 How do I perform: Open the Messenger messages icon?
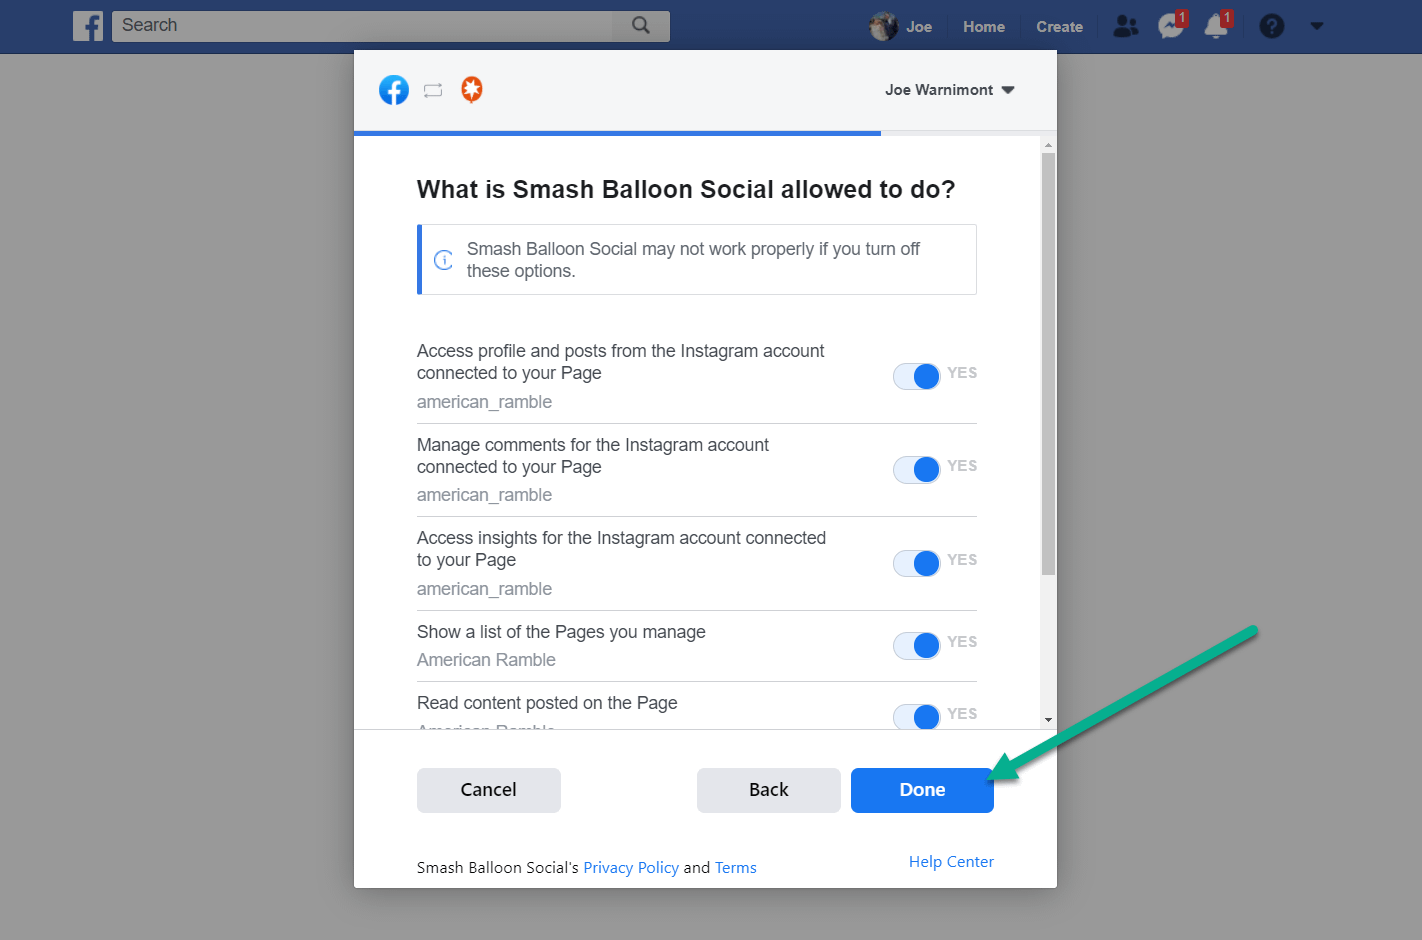(x=1169, y=27)
